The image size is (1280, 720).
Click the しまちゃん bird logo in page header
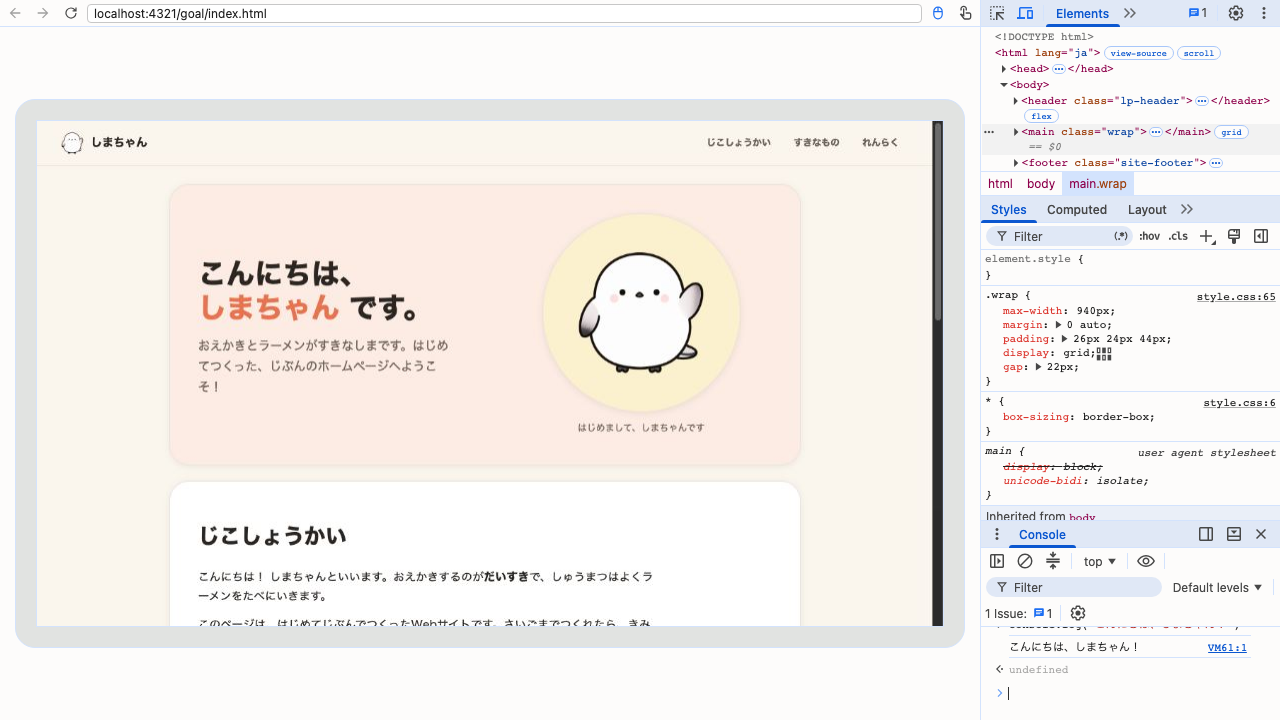[x=72, y=143]
